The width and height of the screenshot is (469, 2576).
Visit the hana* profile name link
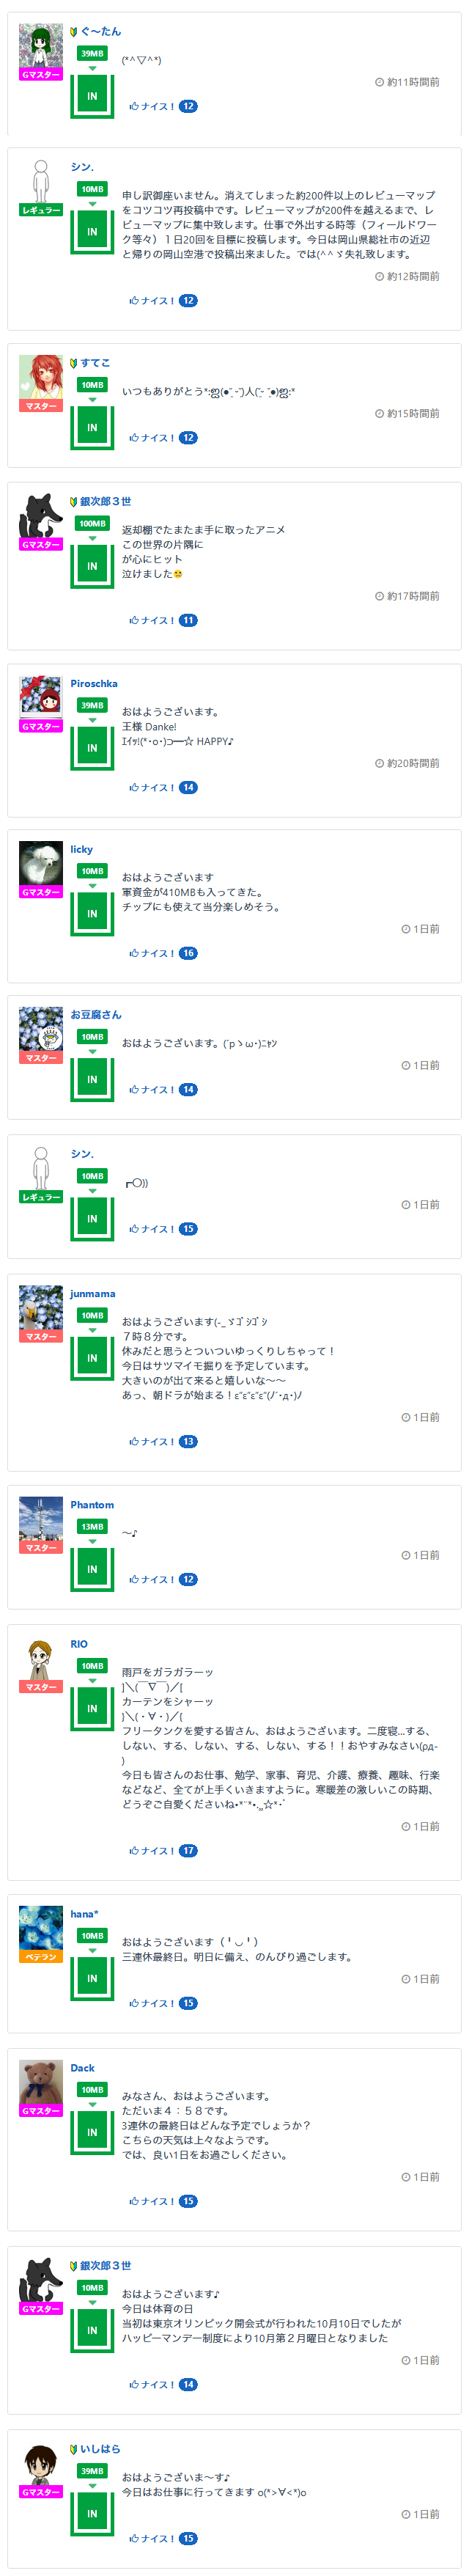pos(84,1914)
